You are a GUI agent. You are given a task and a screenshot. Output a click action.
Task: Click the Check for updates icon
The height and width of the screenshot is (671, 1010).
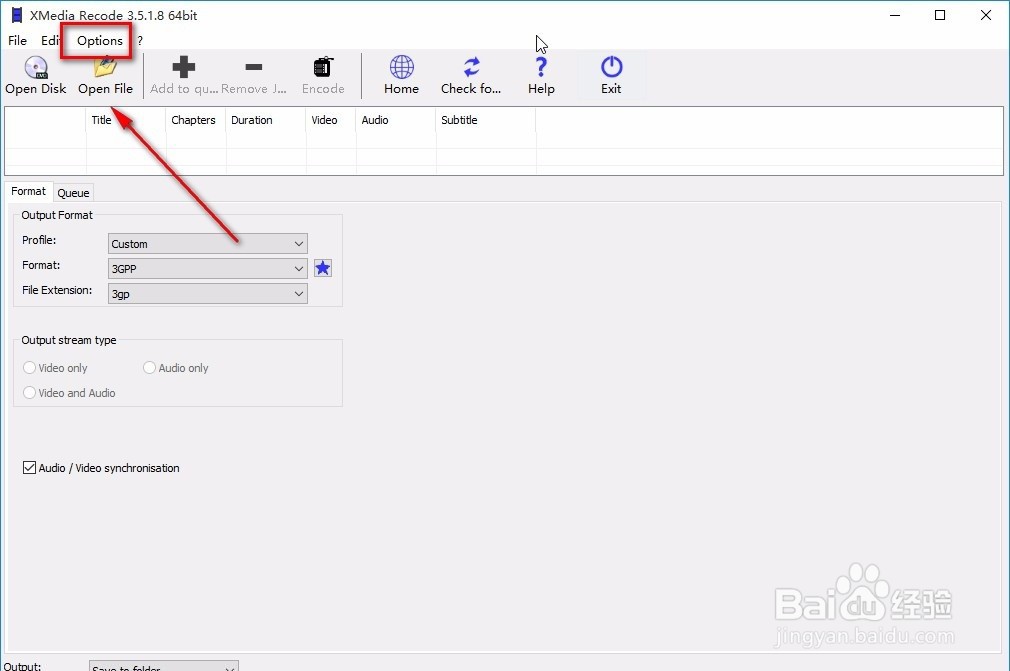point(472,67)
